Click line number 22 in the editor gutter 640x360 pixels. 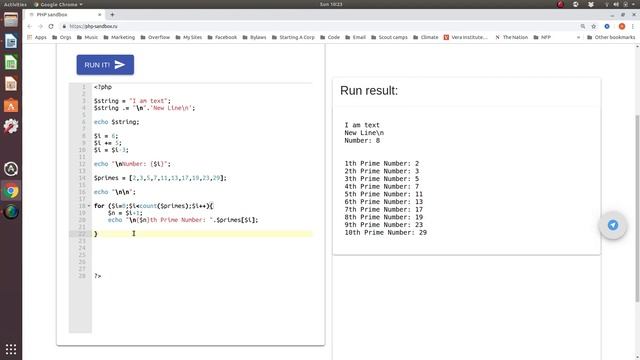pos(82,234)
